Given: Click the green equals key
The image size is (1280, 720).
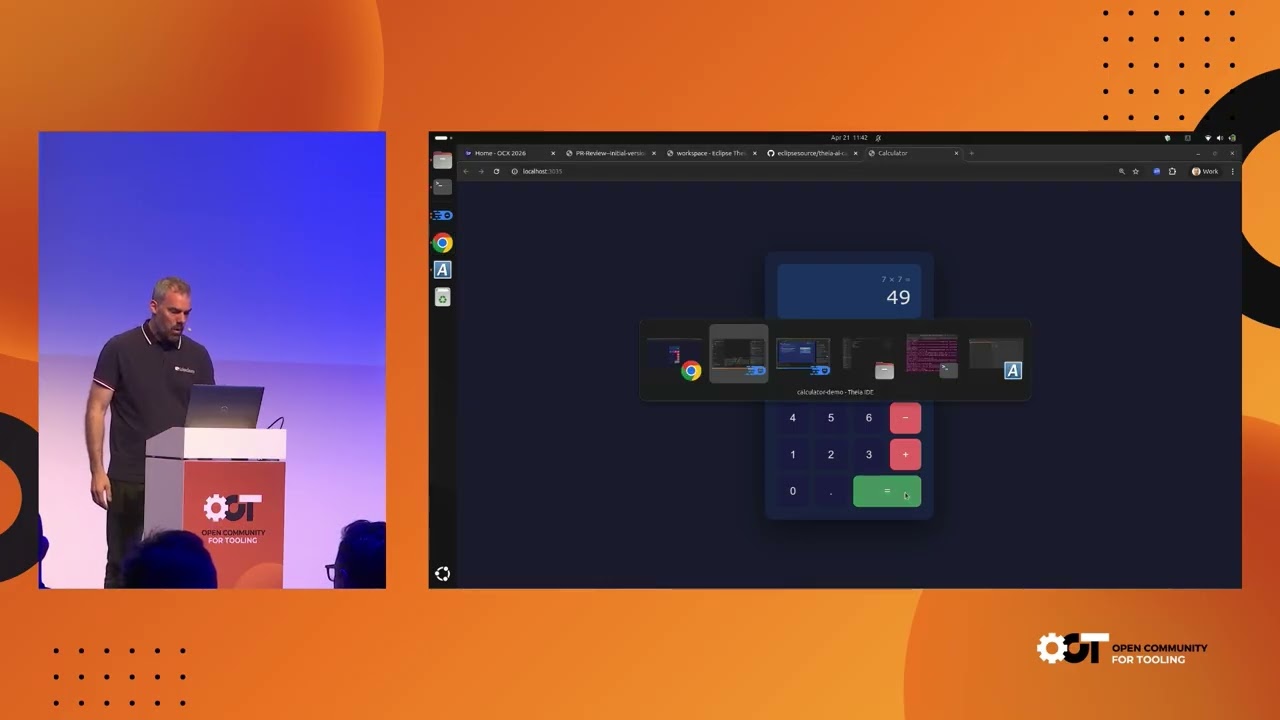Looking at the screenshot, I should coord(887,491).
